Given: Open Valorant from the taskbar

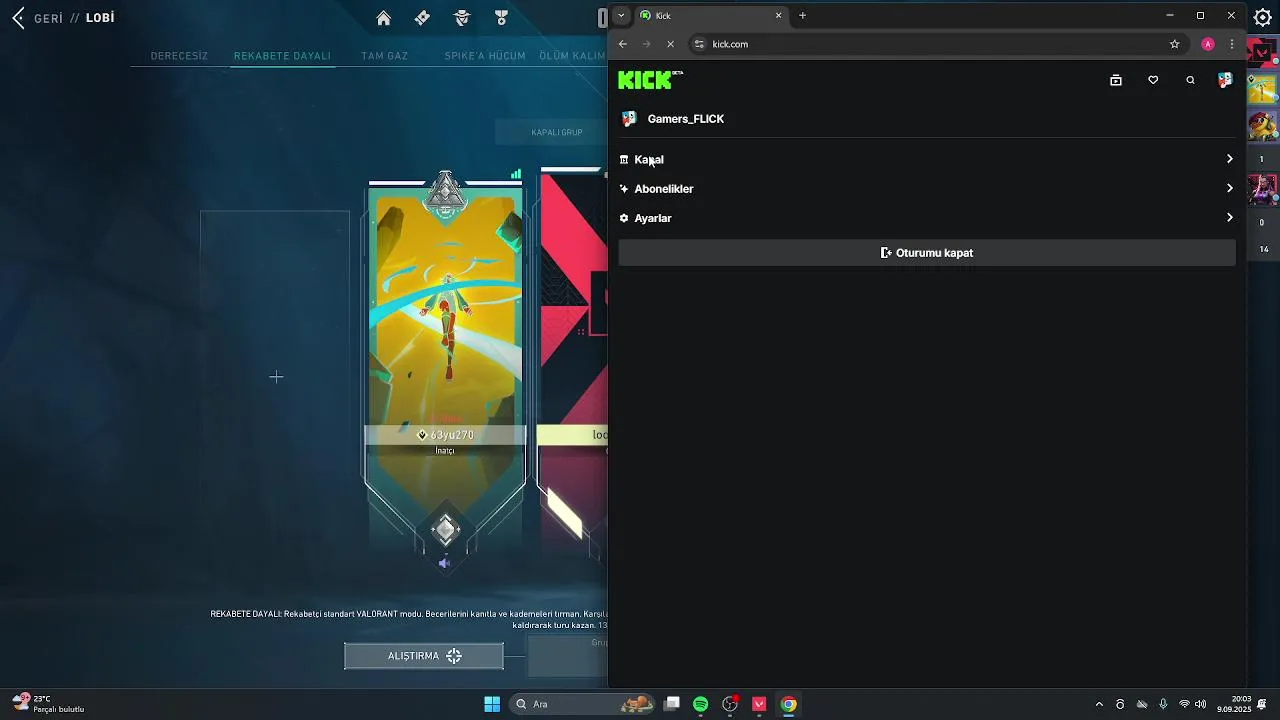Looking at the screenshot, I should 759,704.
